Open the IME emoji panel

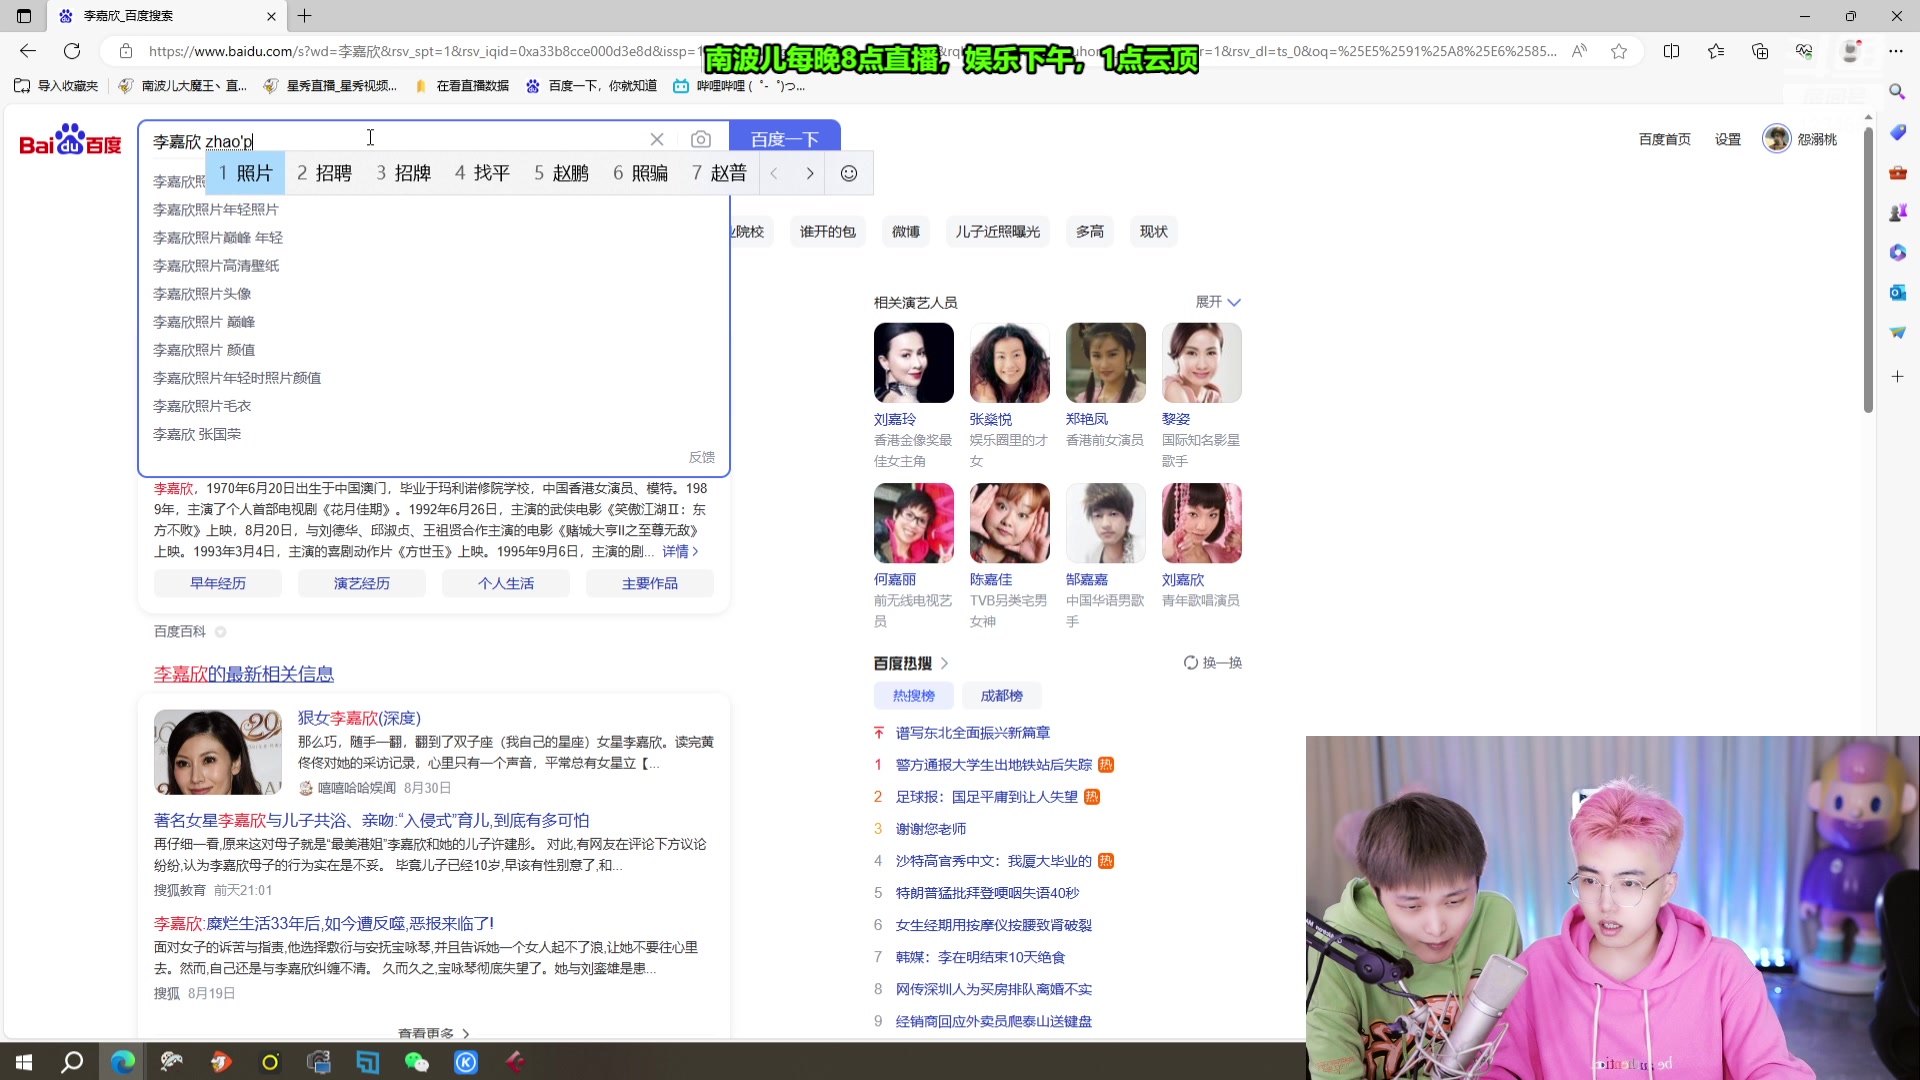point(849,173)
